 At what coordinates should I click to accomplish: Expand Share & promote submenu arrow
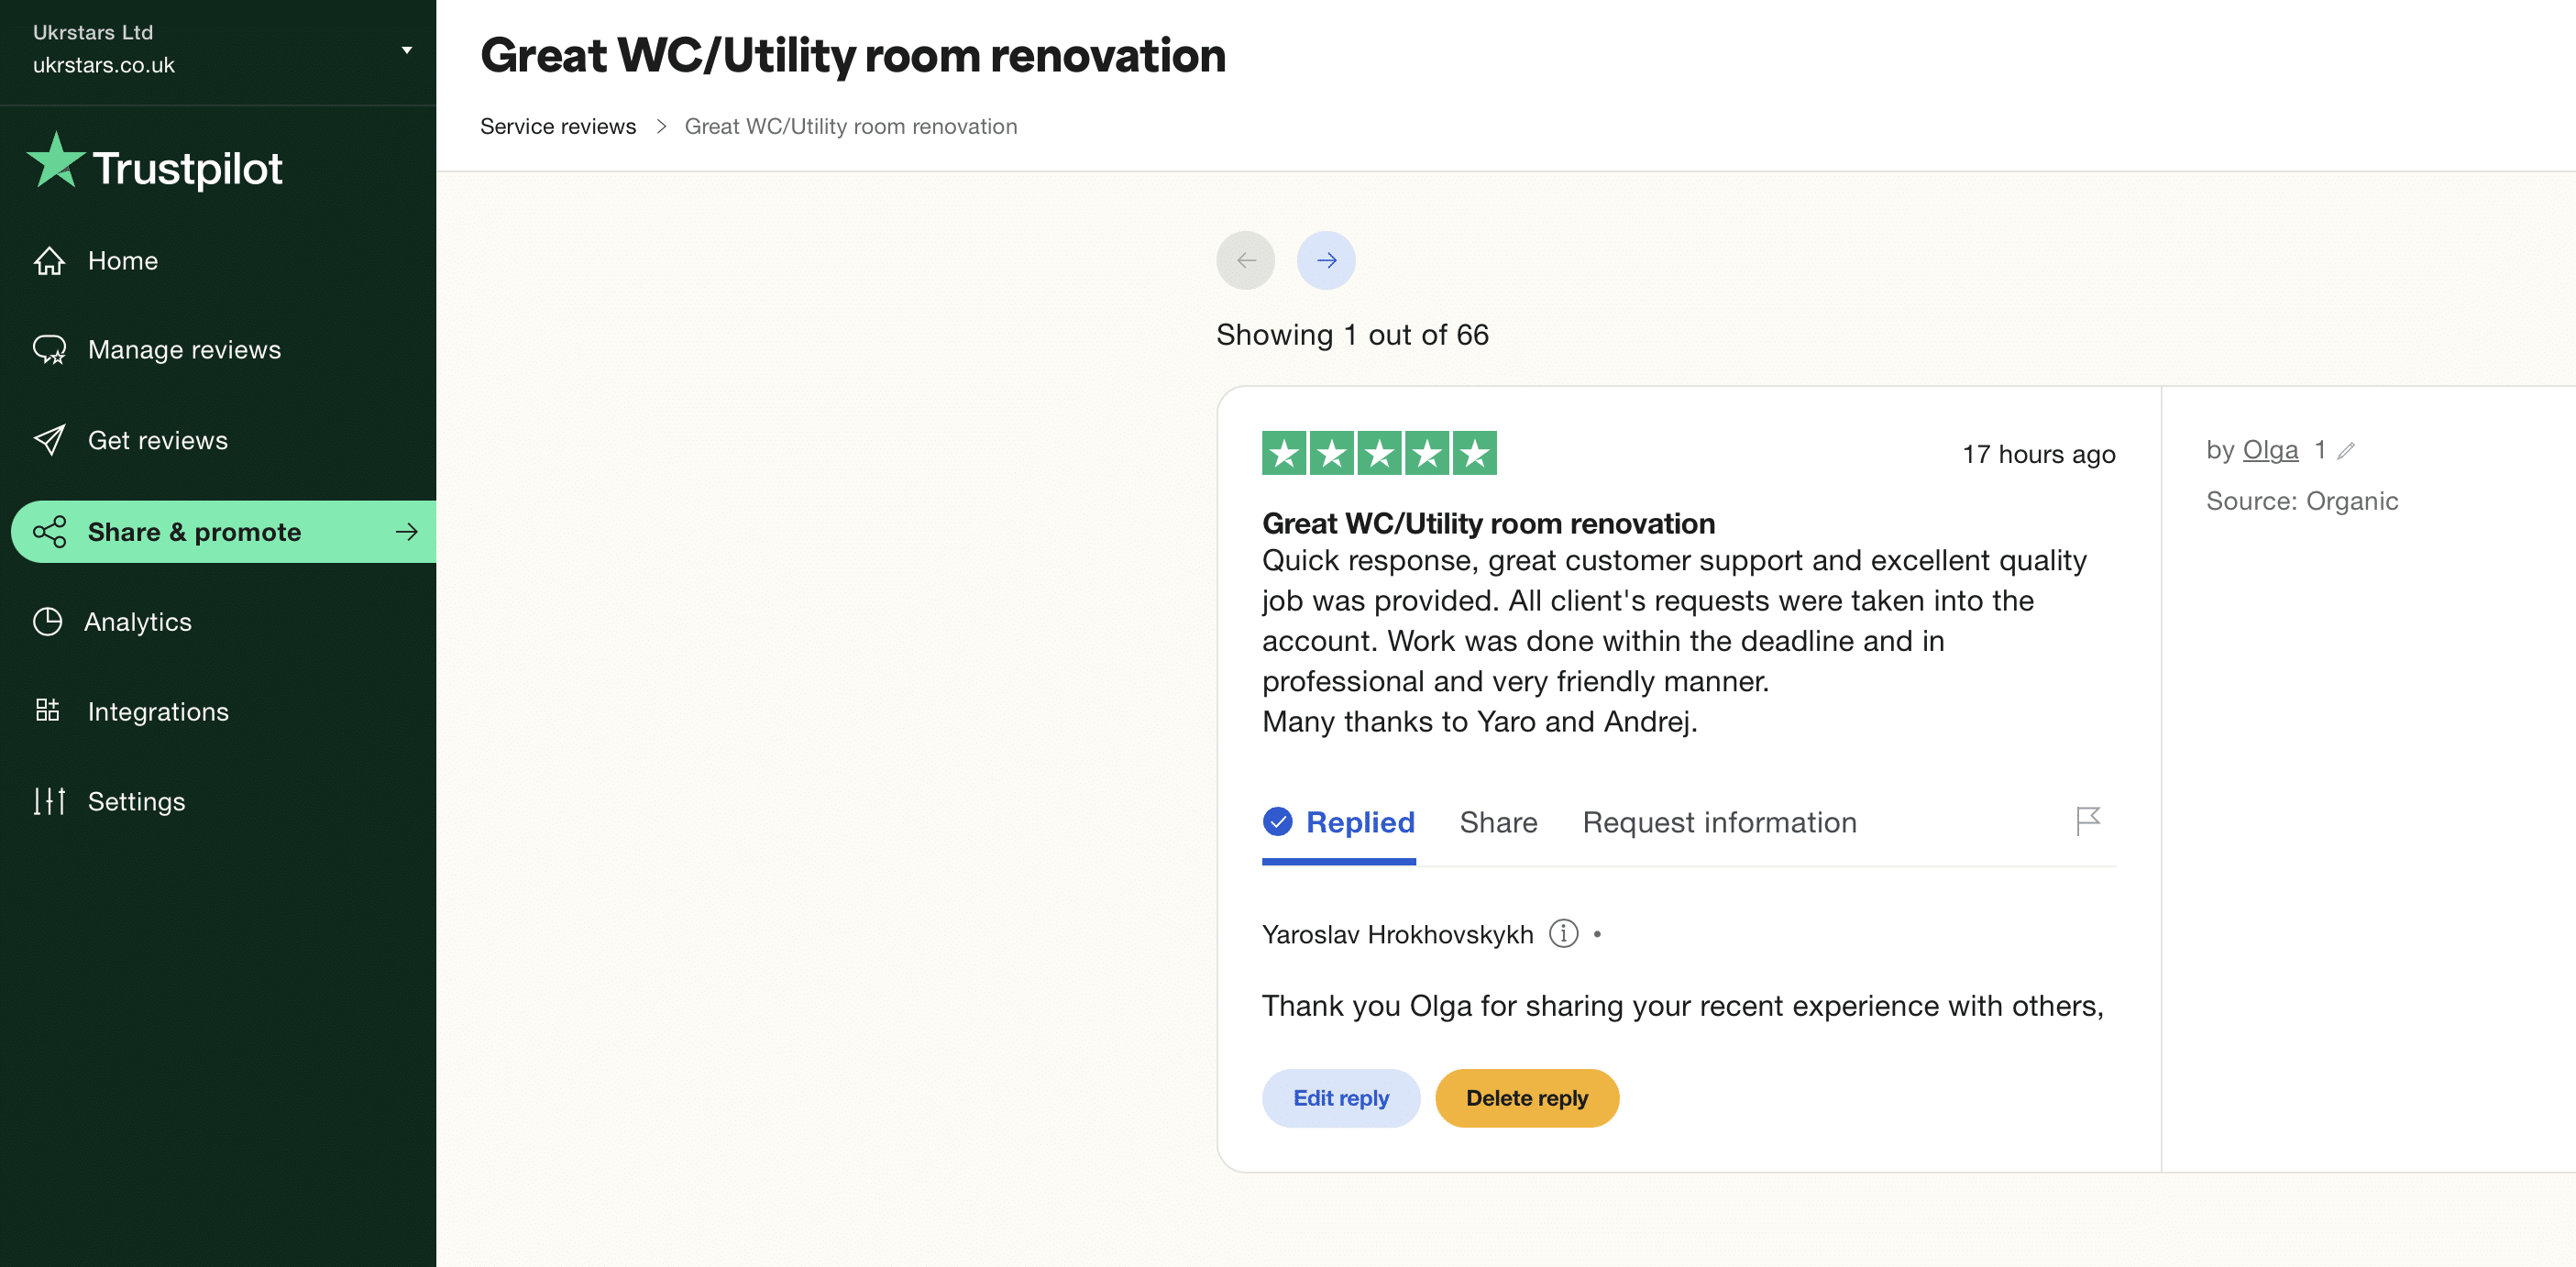click(x=406, y=532)
